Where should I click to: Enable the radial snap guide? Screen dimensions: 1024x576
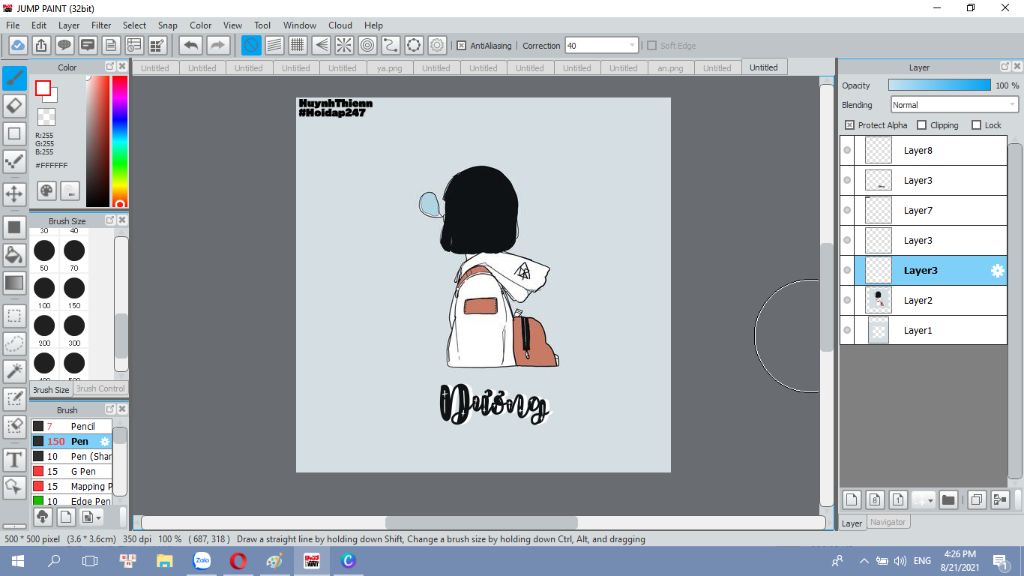[x=344, y=45]
